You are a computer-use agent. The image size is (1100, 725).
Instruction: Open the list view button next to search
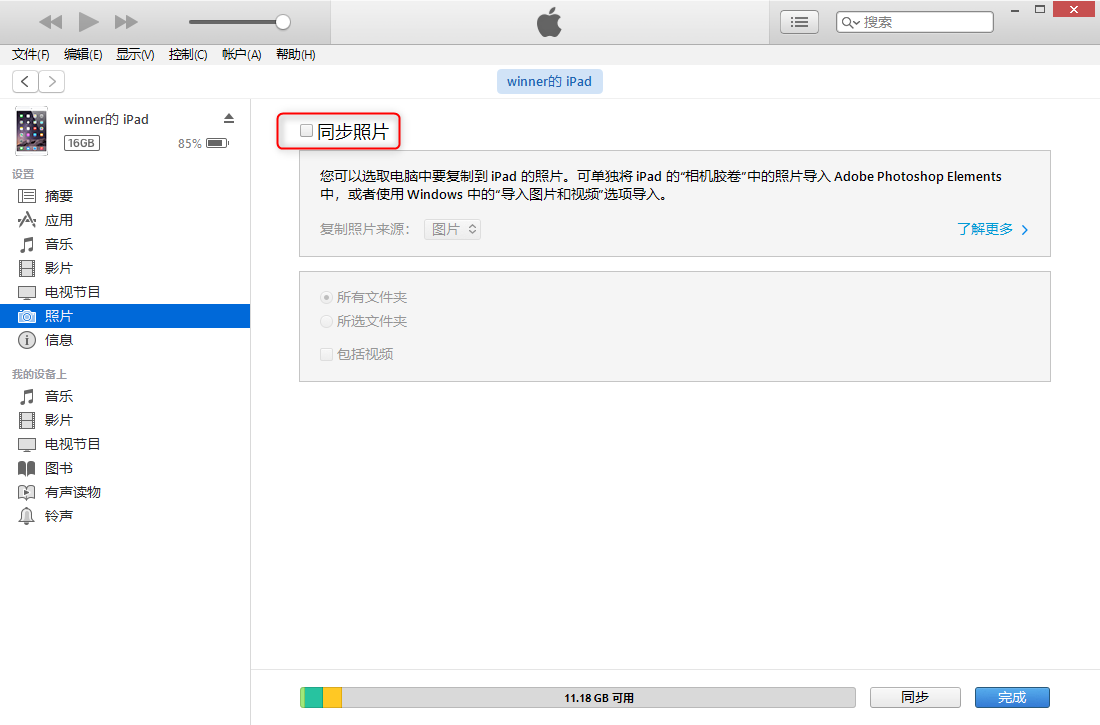pos(799,22)
